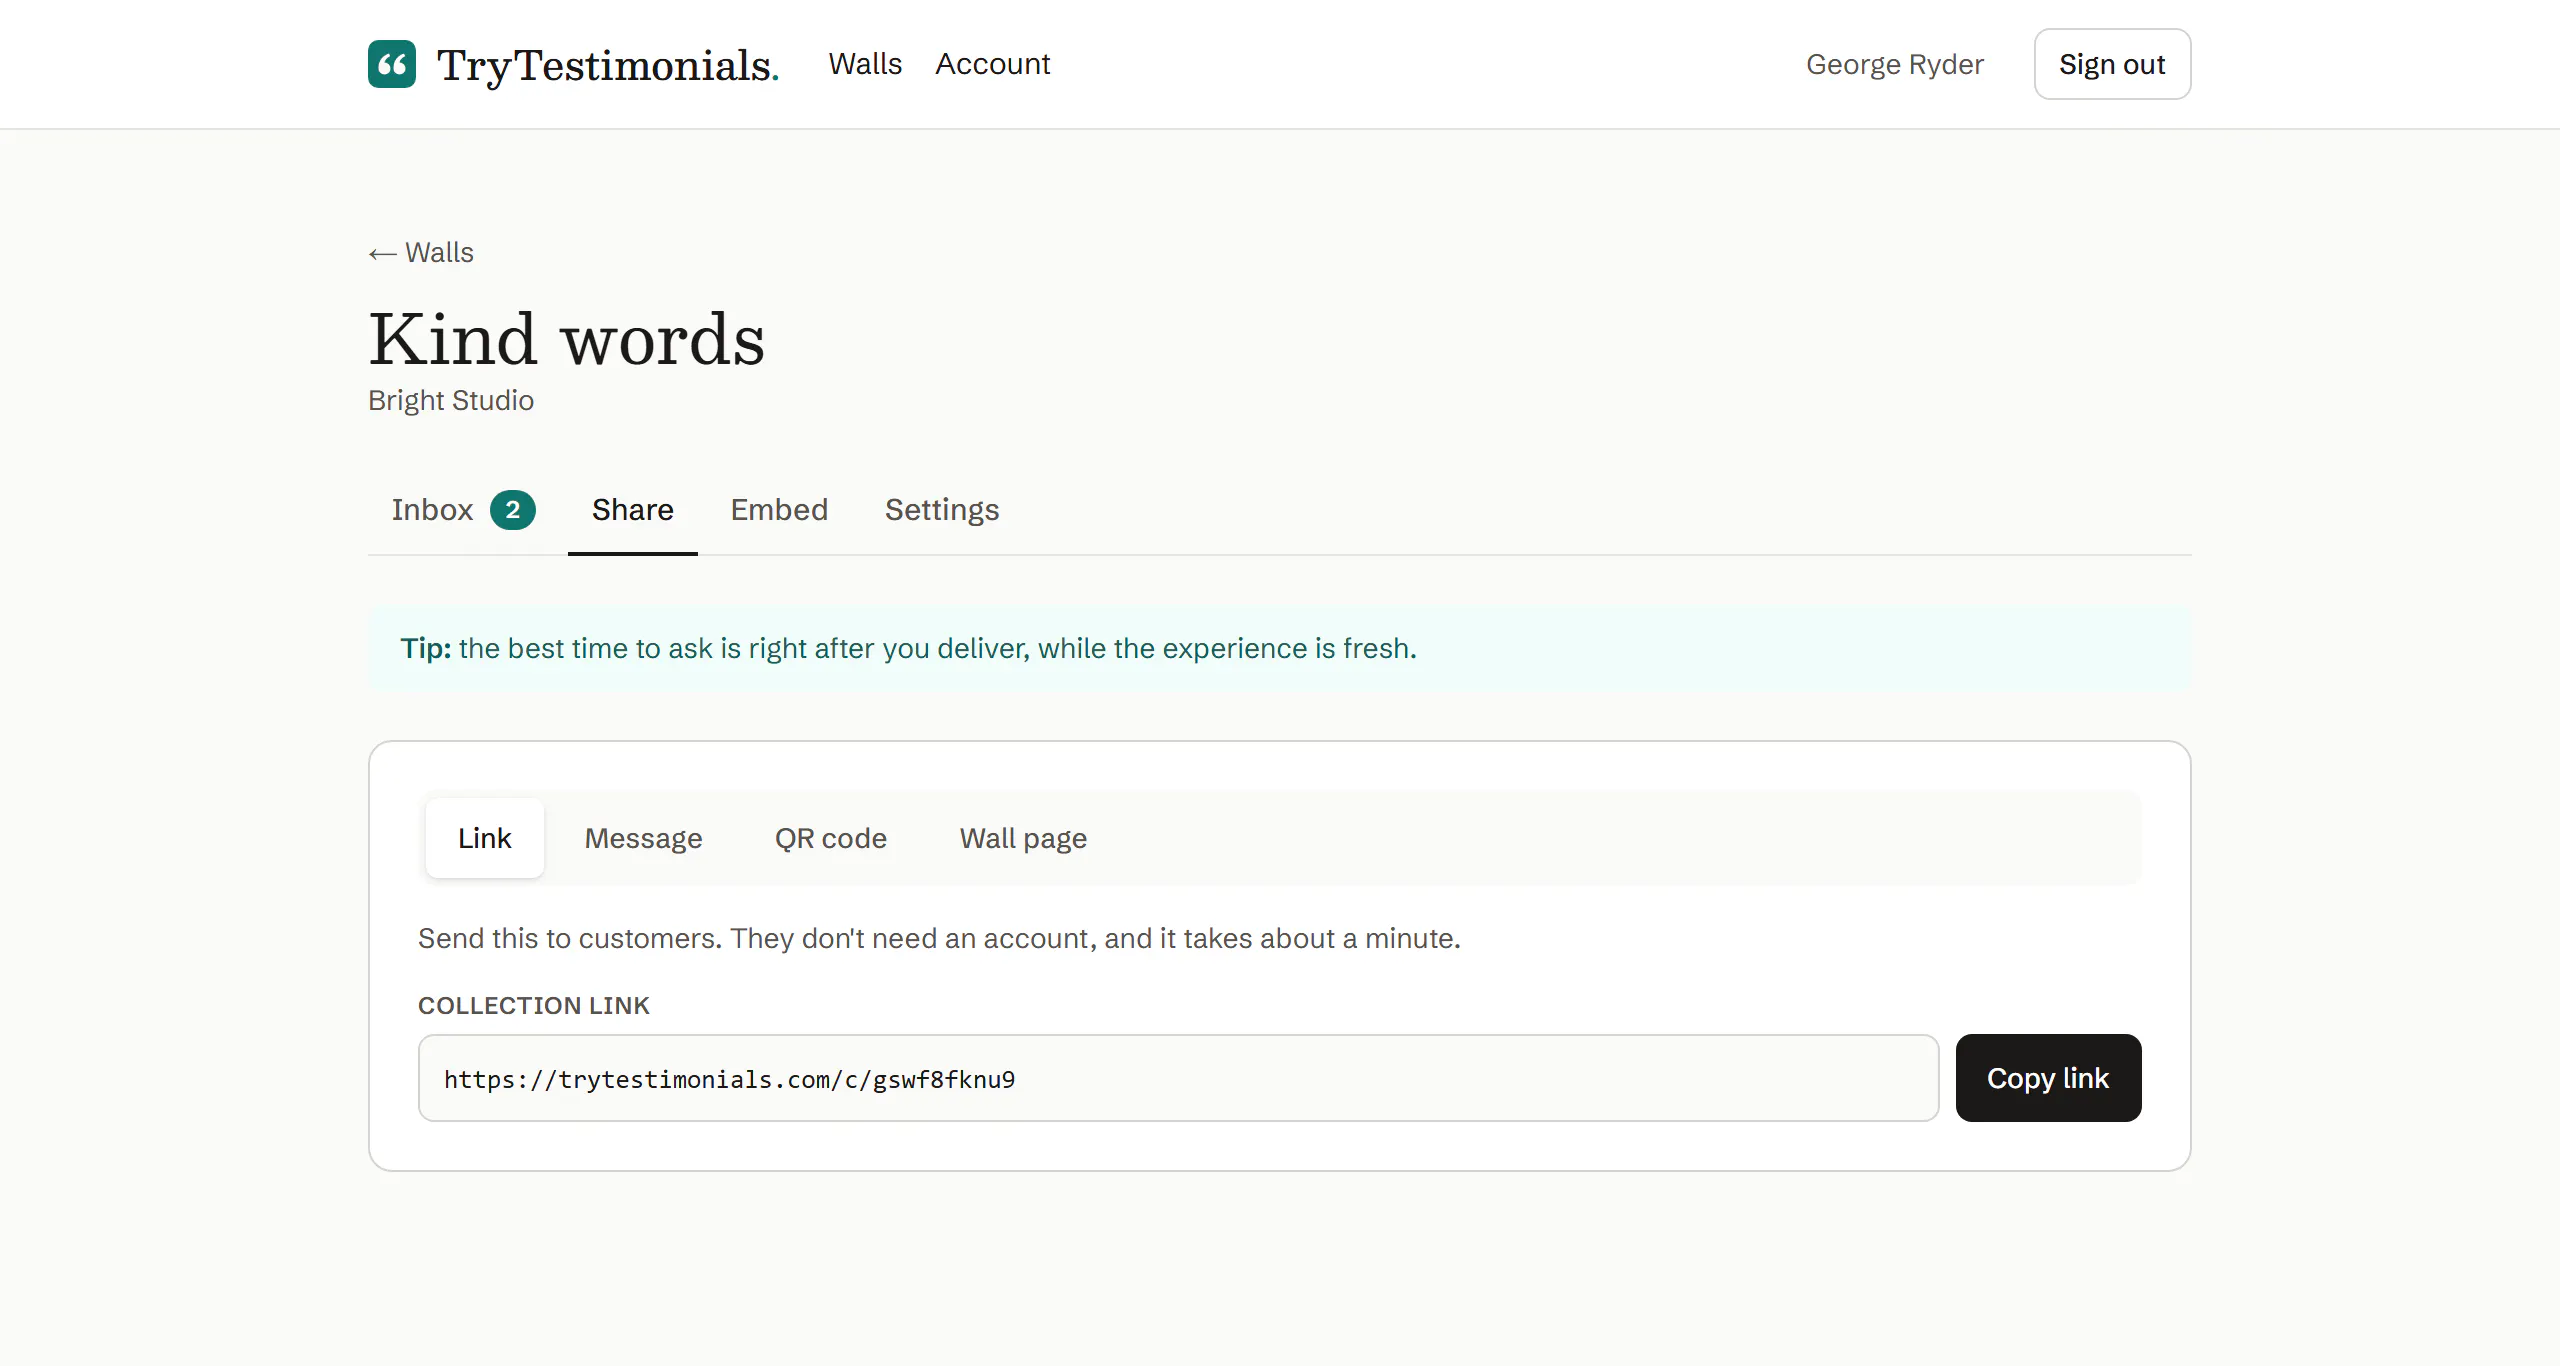Open the Settings tab
Screen dimensions: 2560x1366
(942, 510)
